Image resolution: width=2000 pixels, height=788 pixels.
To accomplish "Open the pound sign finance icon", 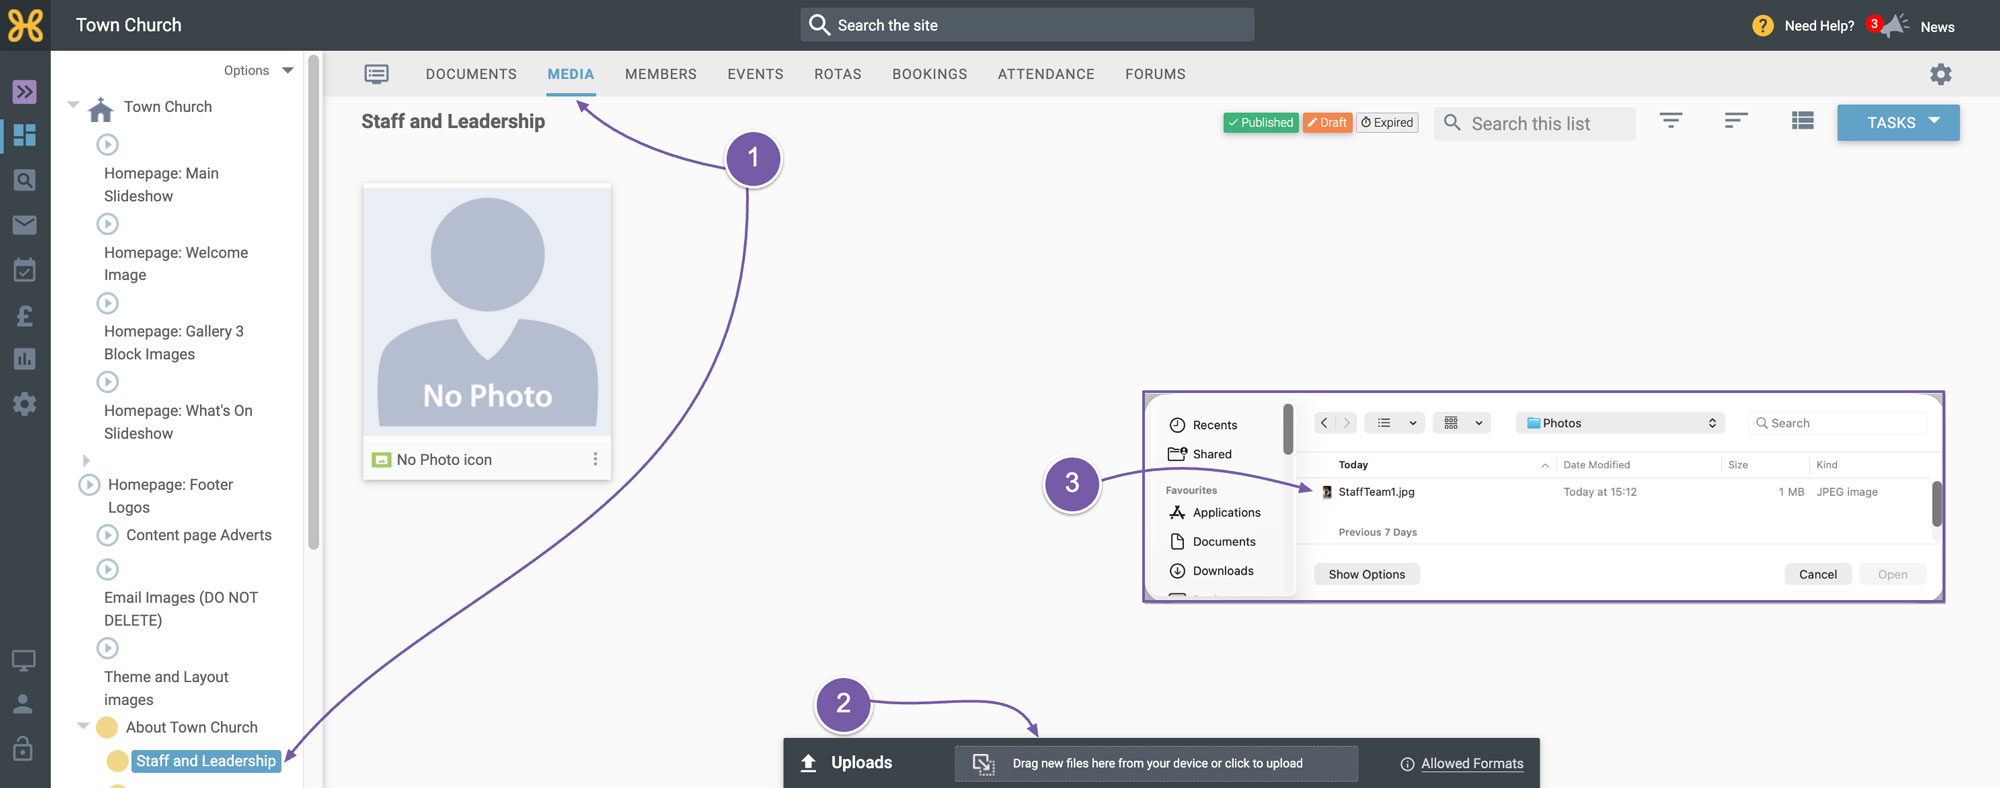I will [24, 315].
